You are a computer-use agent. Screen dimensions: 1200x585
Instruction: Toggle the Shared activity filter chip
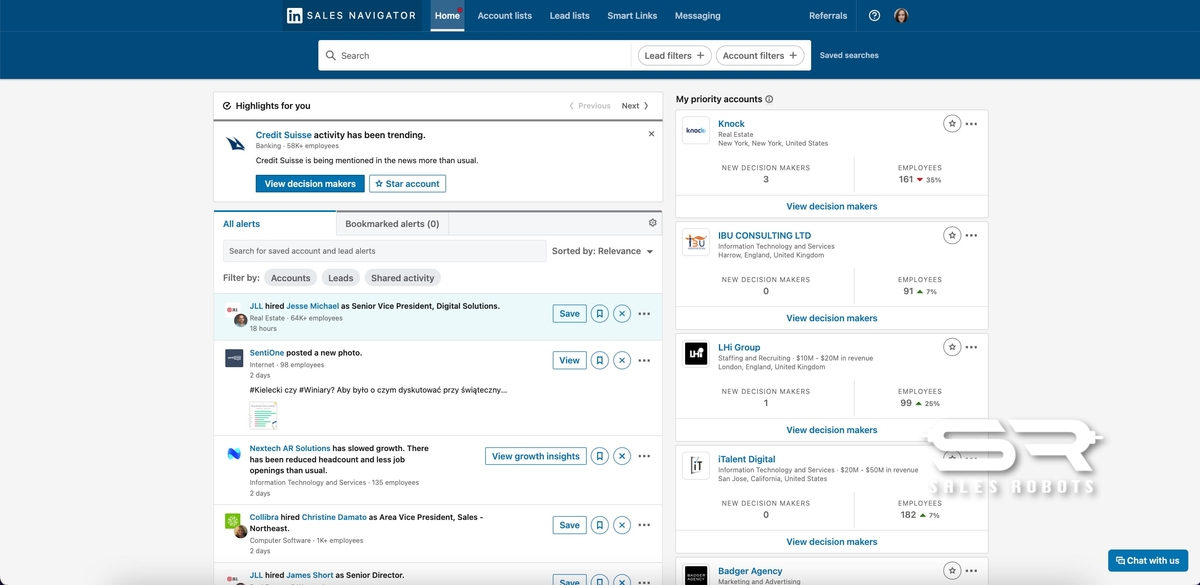pos(402,278)
